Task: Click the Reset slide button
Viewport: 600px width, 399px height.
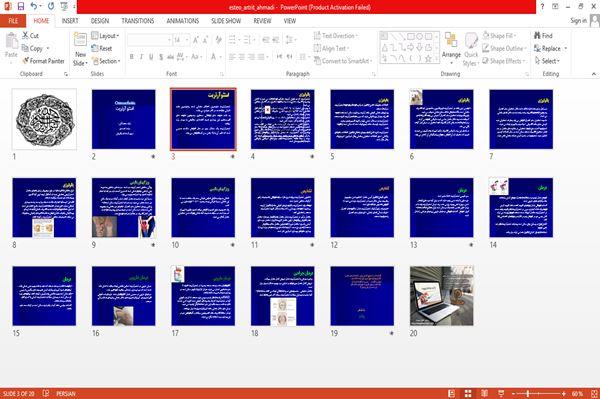Action: click(102, 48)
